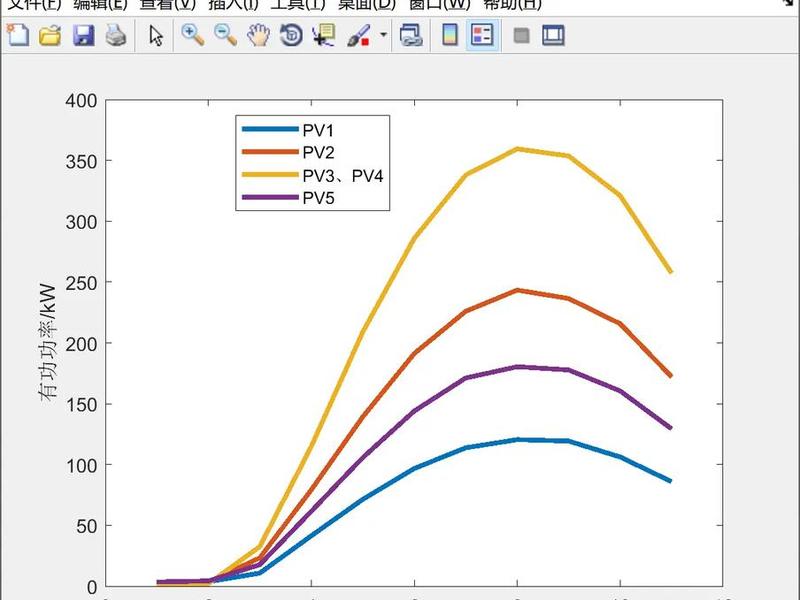Select the PV3、PV4 legend label
The width and height of the screenshot is (800, 600).
[343, 176]
